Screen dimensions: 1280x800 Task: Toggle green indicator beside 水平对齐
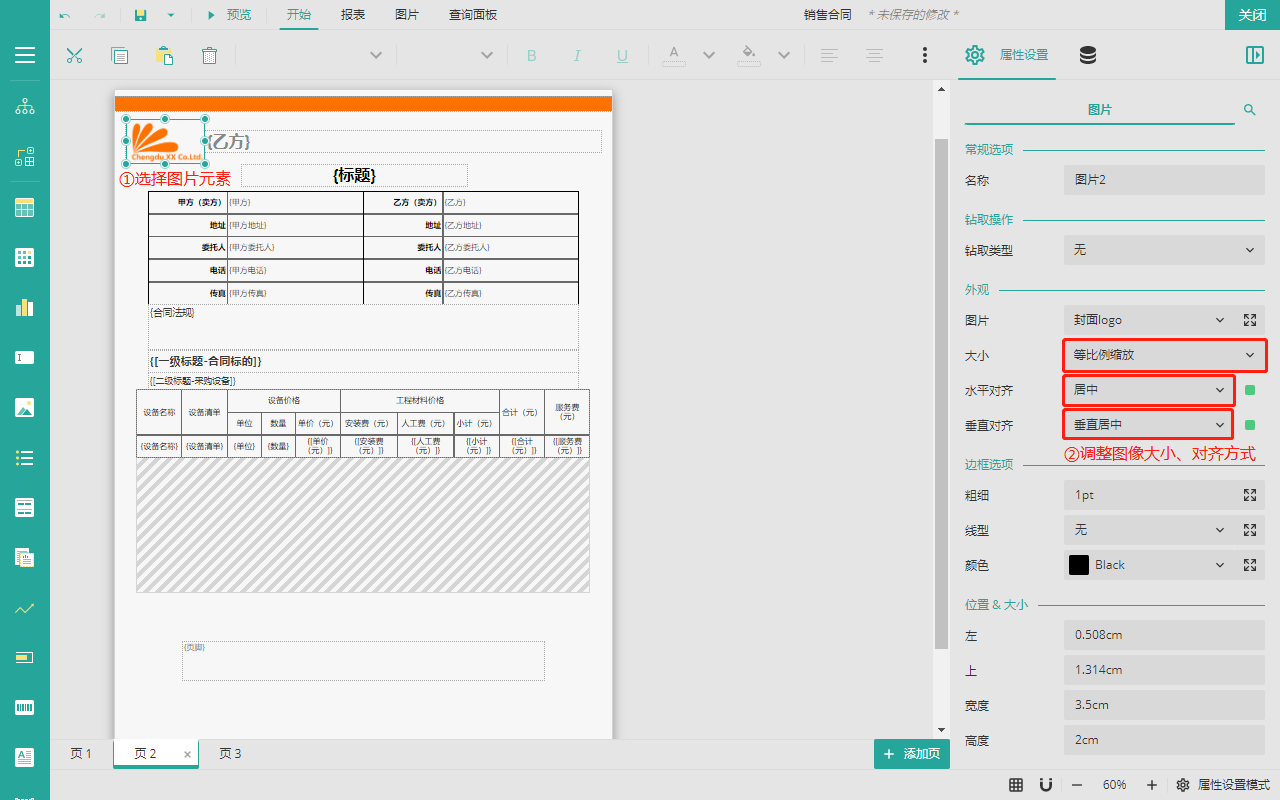point(1250,390)
